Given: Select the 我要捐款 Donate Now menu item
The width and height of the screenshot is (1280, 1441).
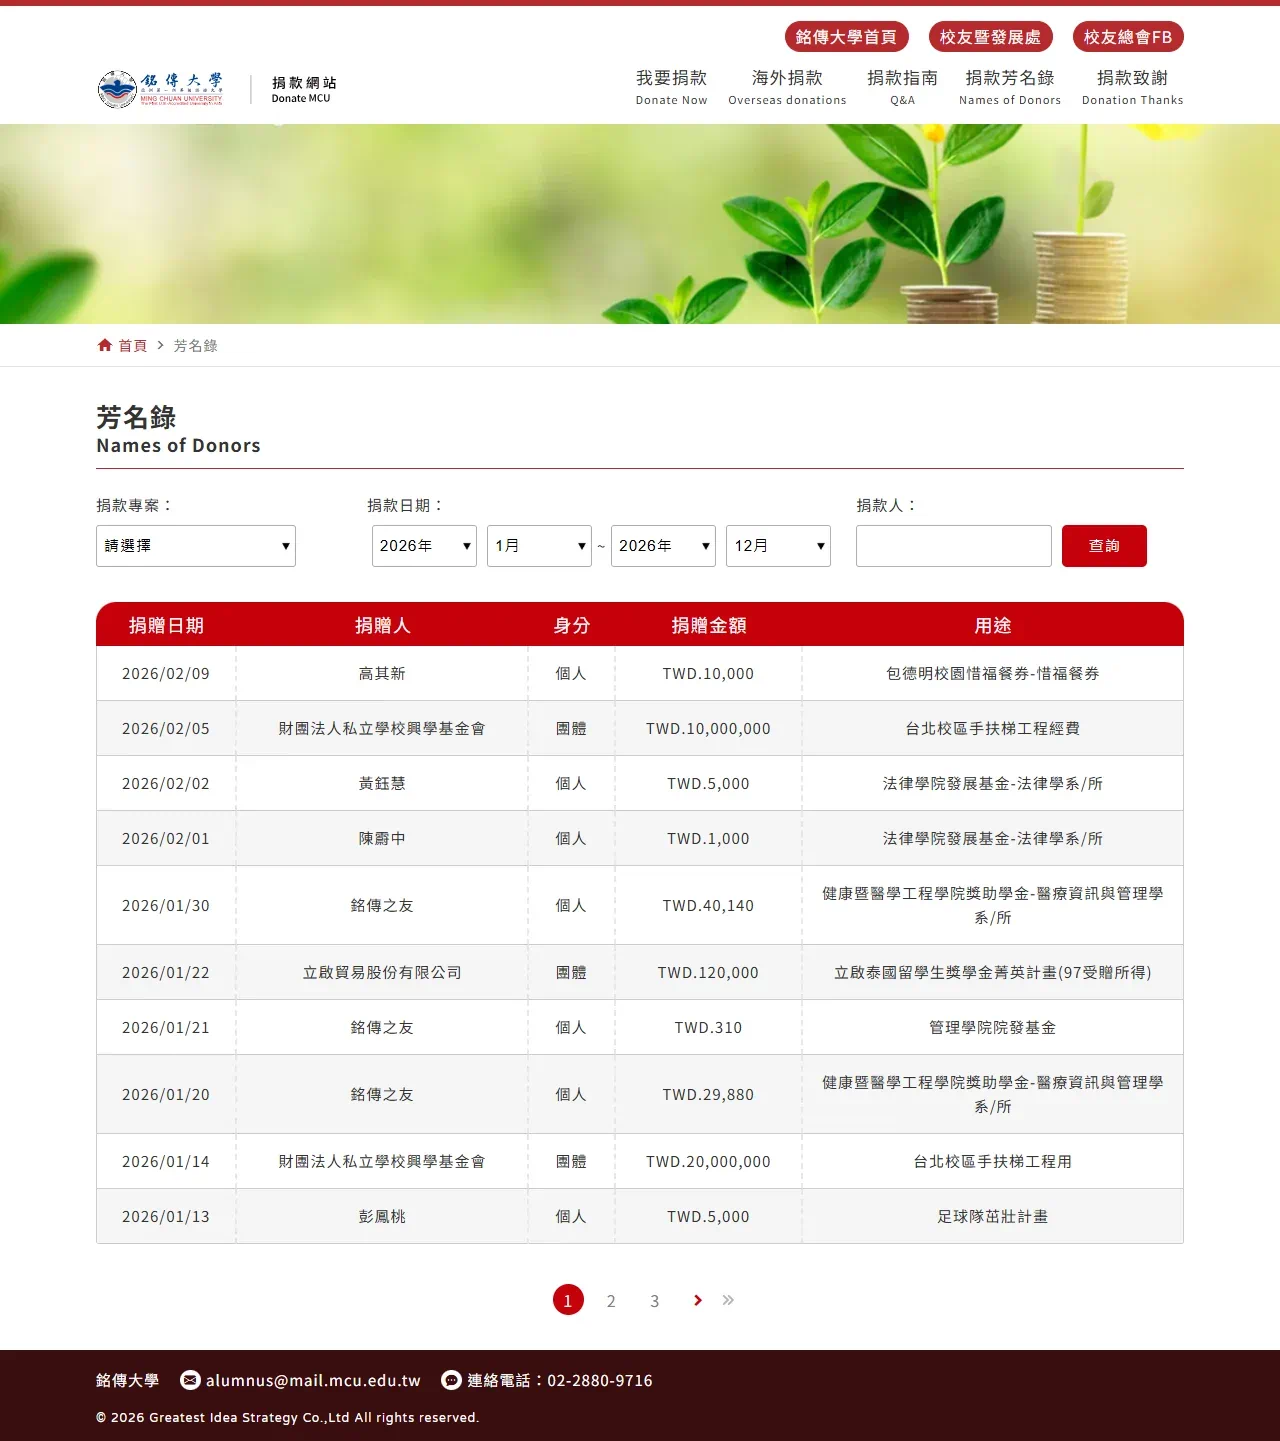Looking at the screenshot, I should coord(671,86).
